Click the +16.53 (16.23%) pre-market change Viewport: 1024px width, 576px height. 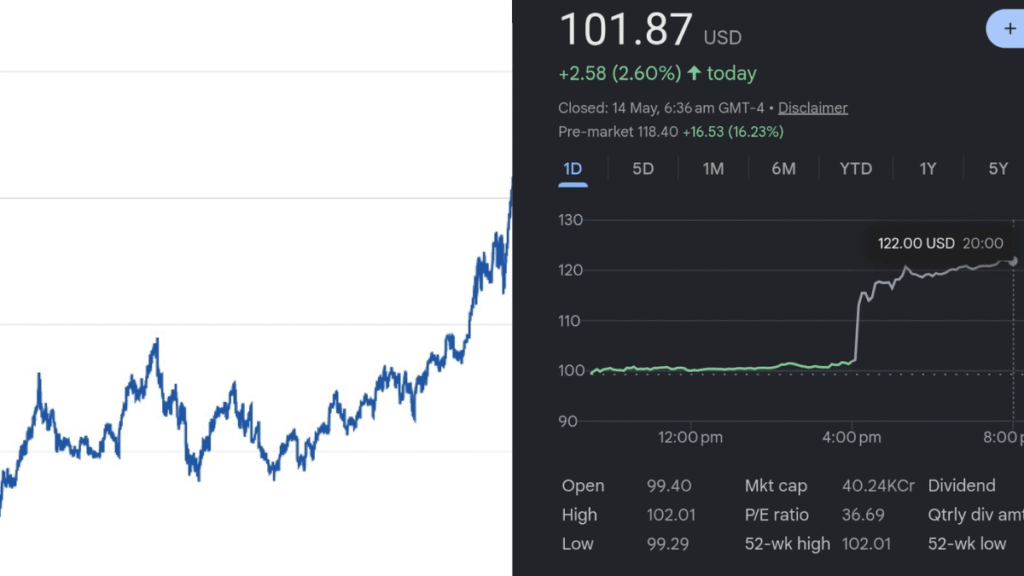pos(733,132)
